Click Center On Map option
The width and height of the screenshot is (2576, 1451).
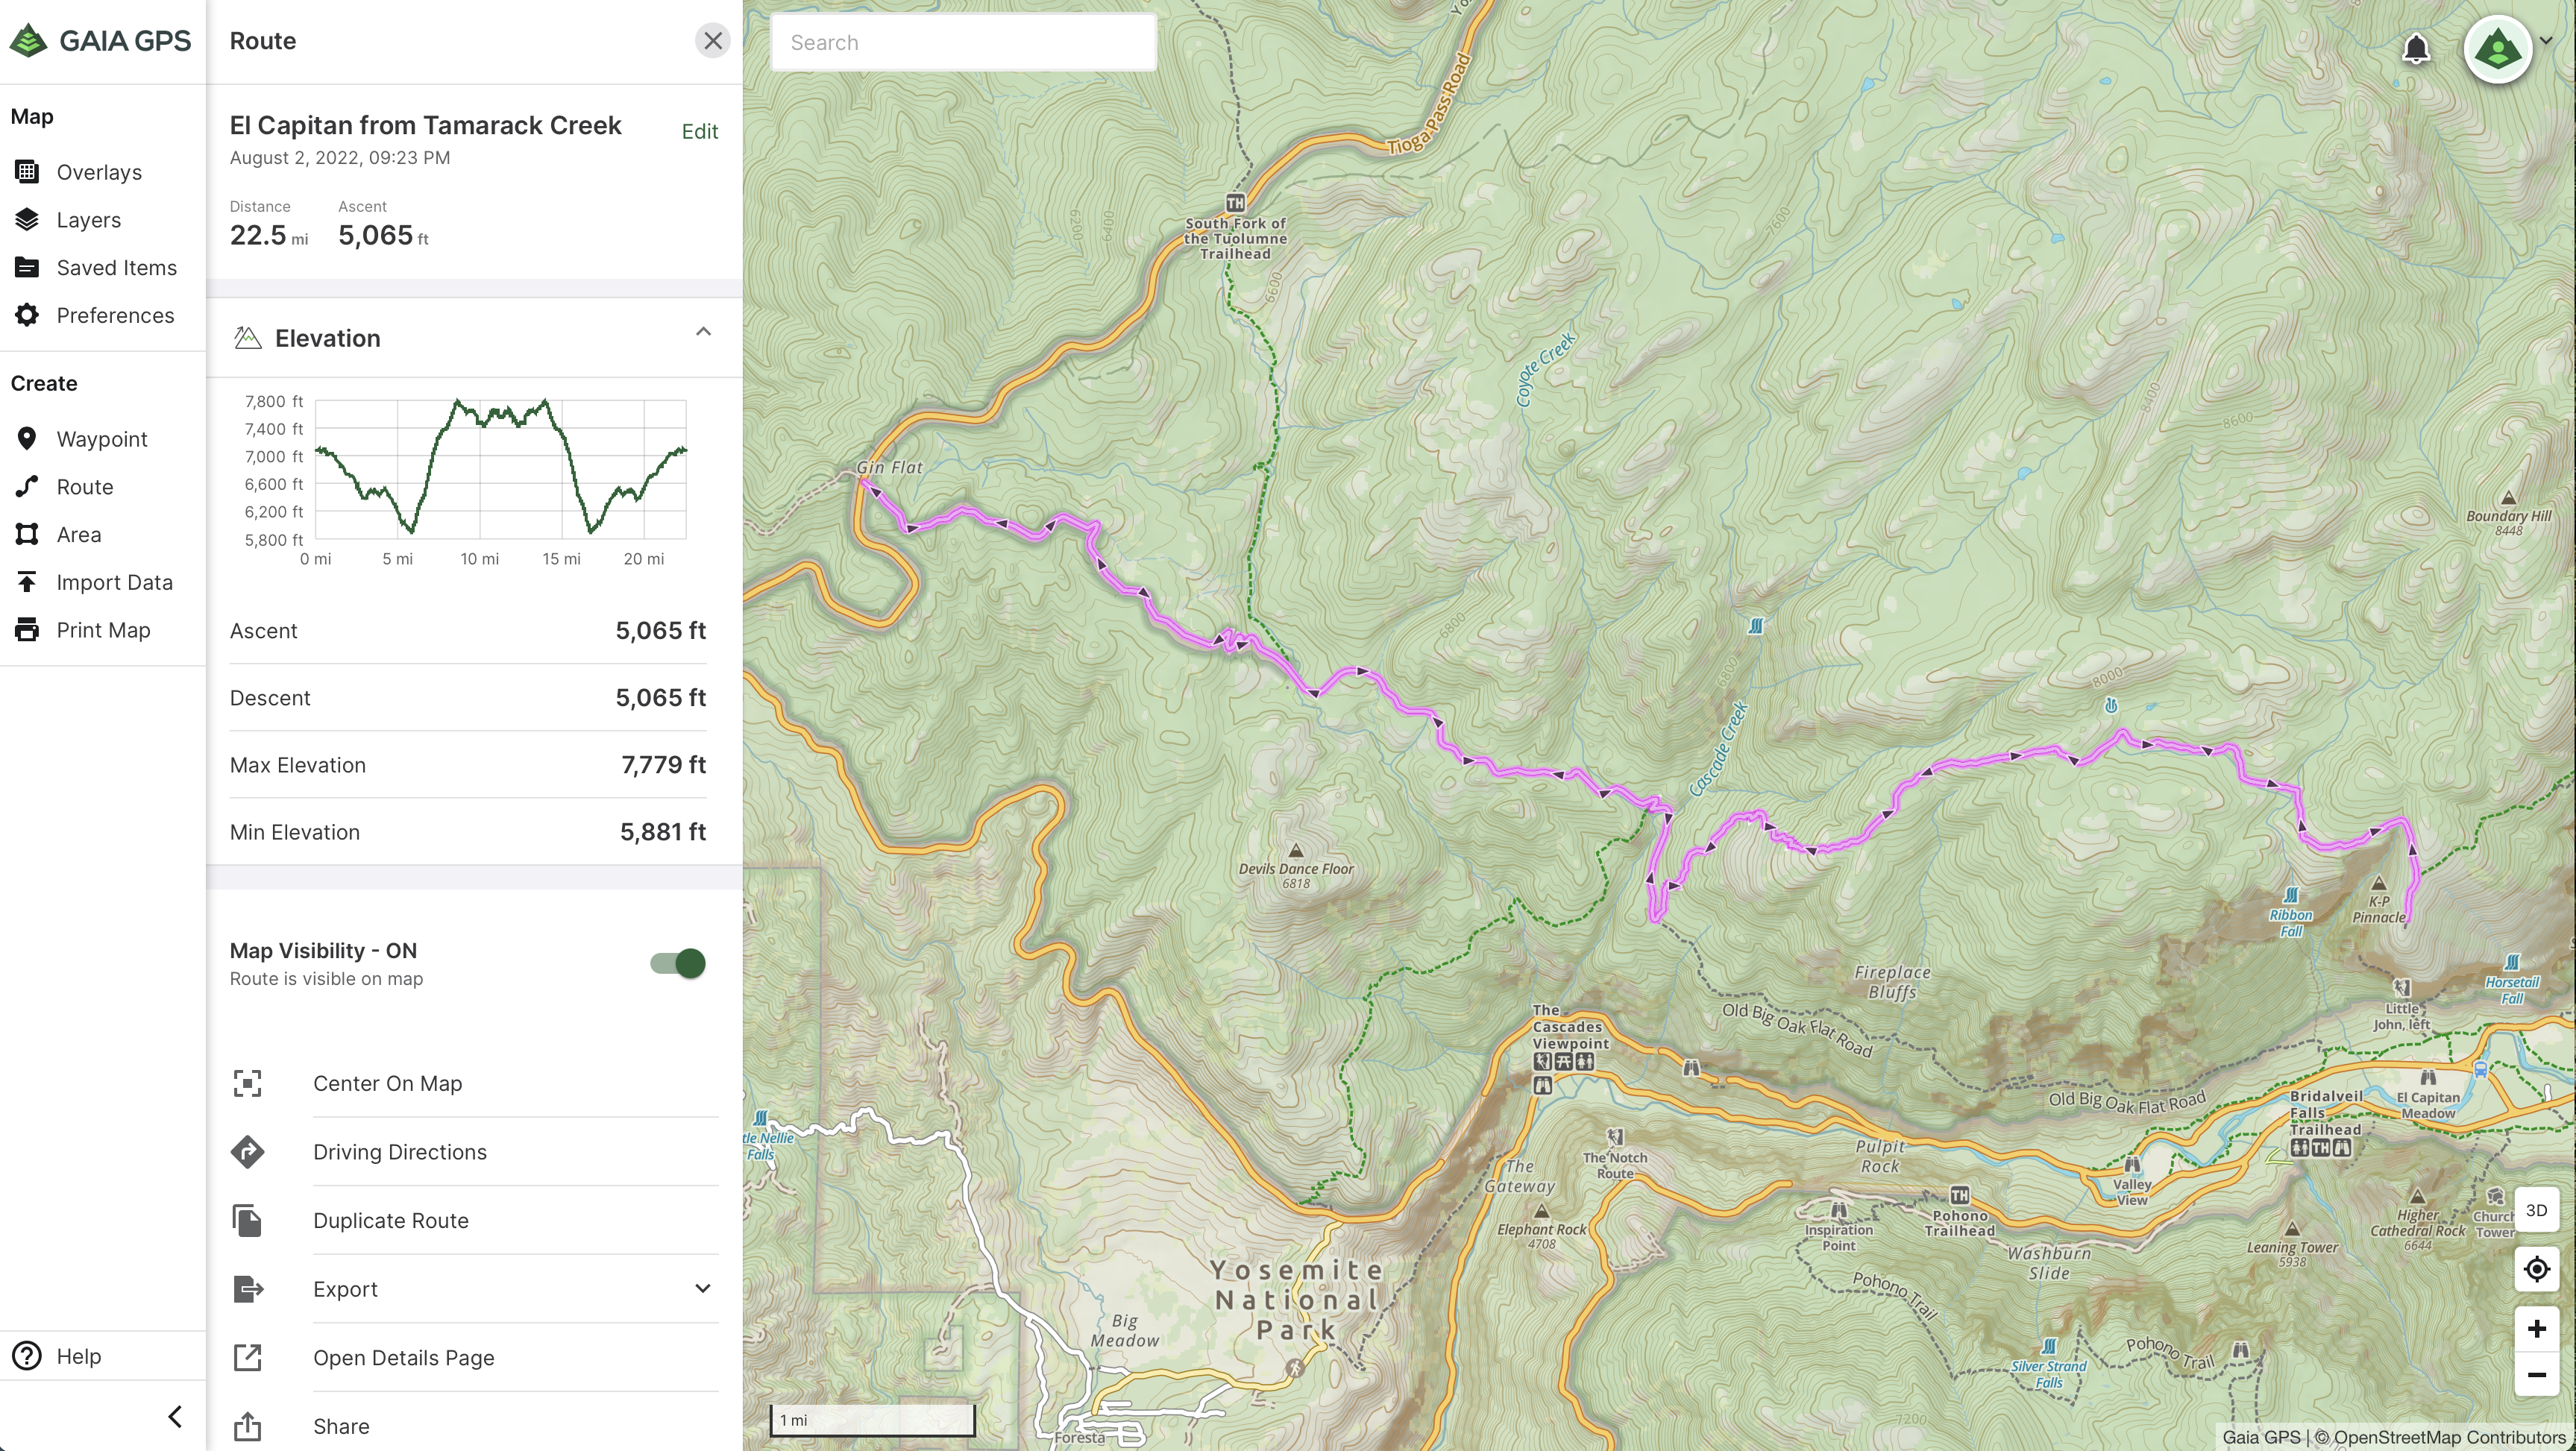tap(387, 1084)
